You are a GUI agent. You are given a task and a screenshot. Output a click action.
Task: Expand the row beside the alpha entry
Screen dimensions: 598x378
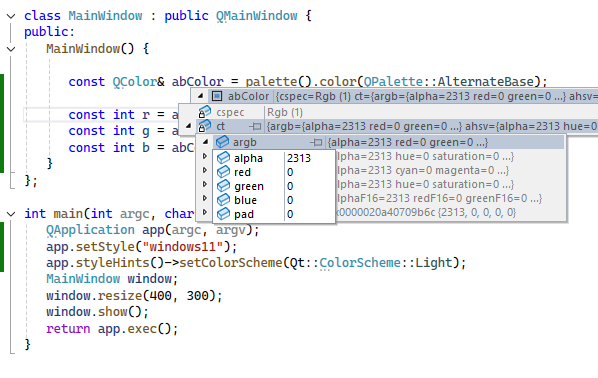[x=205, y=156]
